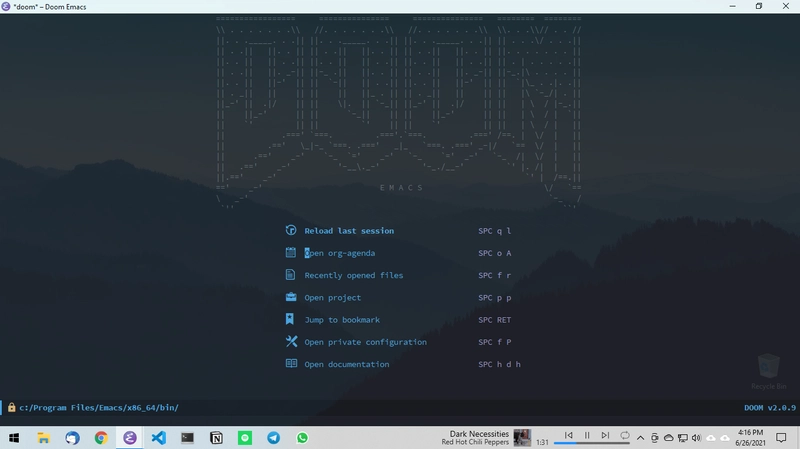Click the SPC f r keybinding text
This screenshot has height=449, width=800.
[x=494, y=275]
